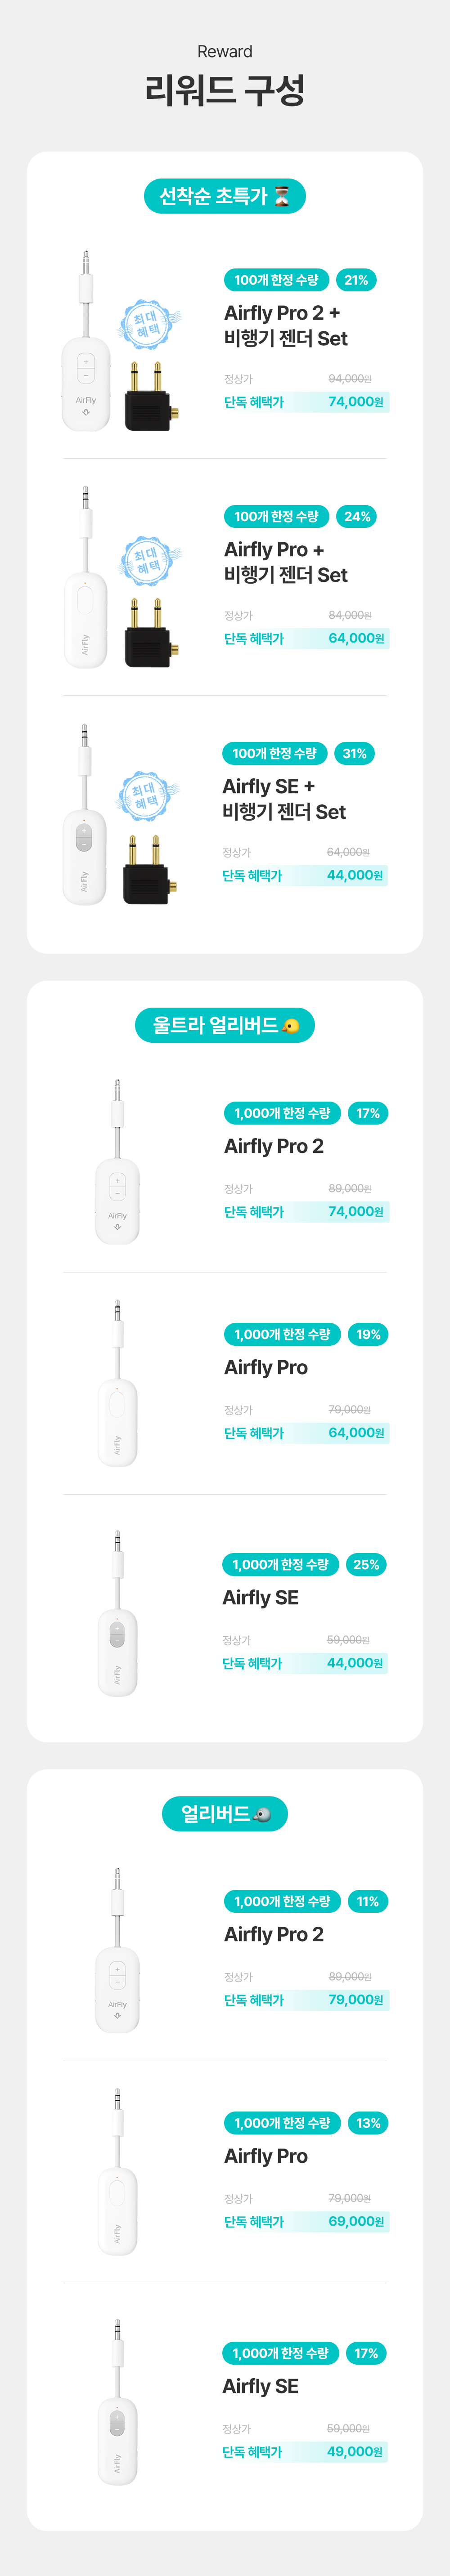Click the 13% discount badge for Airfly Pro
Viewport: 450px width, 2576px height.
[x=368, y=2123]
